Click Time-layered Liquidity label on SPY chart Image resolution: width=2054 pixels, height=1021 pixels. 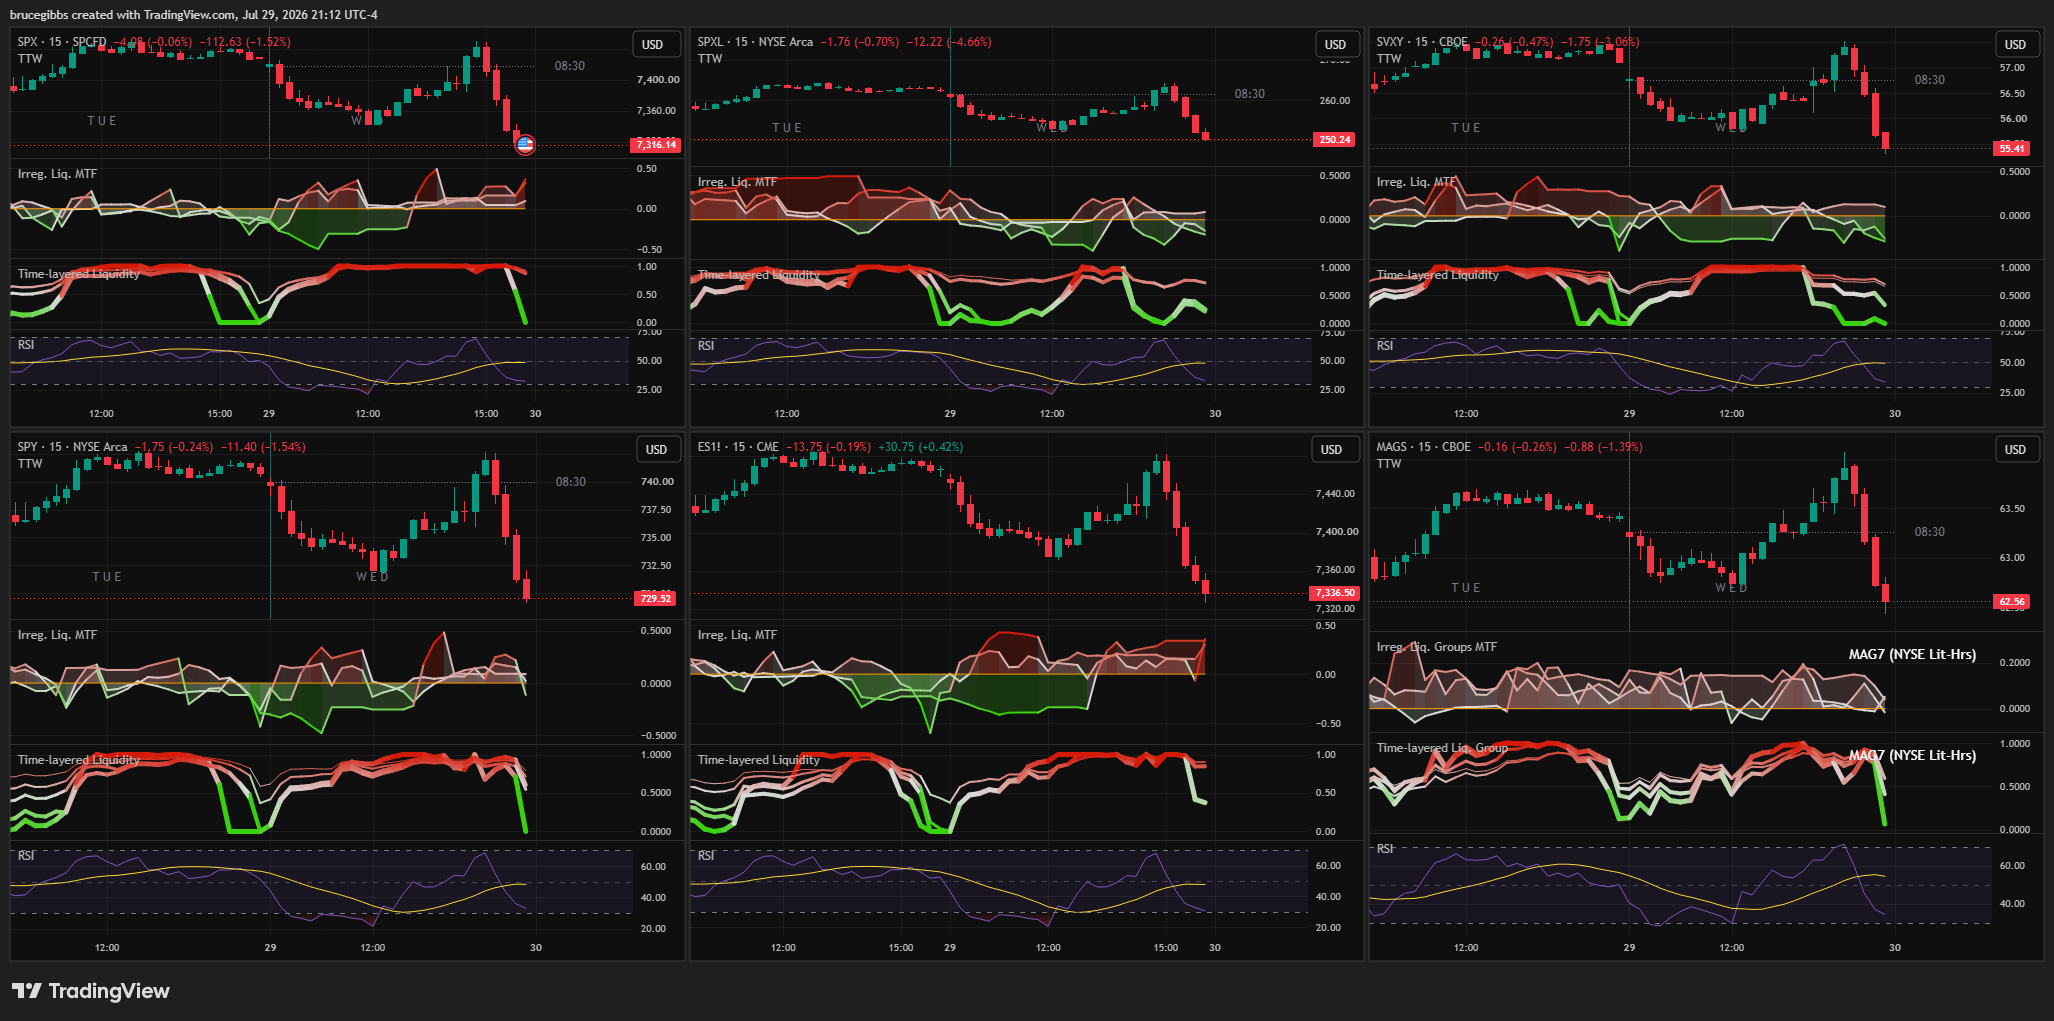(x=78, y=760)
